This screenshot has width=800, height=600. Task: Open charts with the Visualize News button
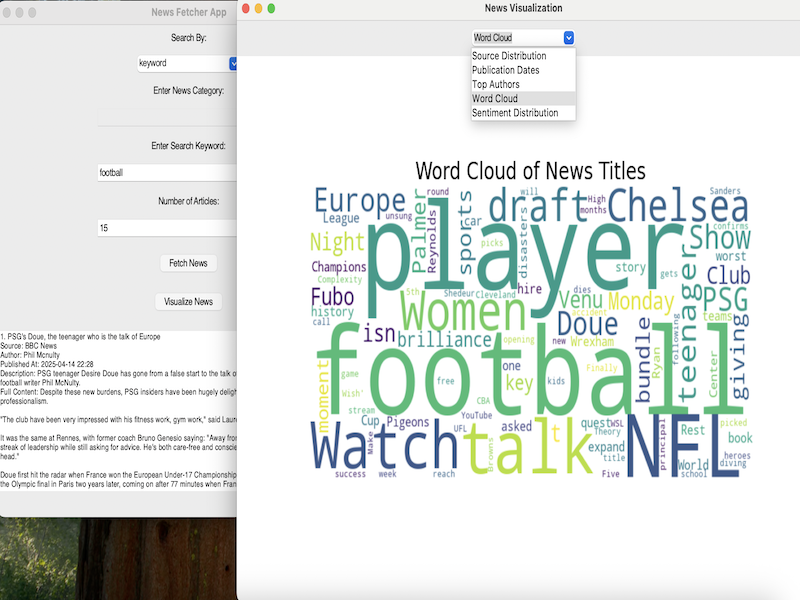tap(188, 302)
